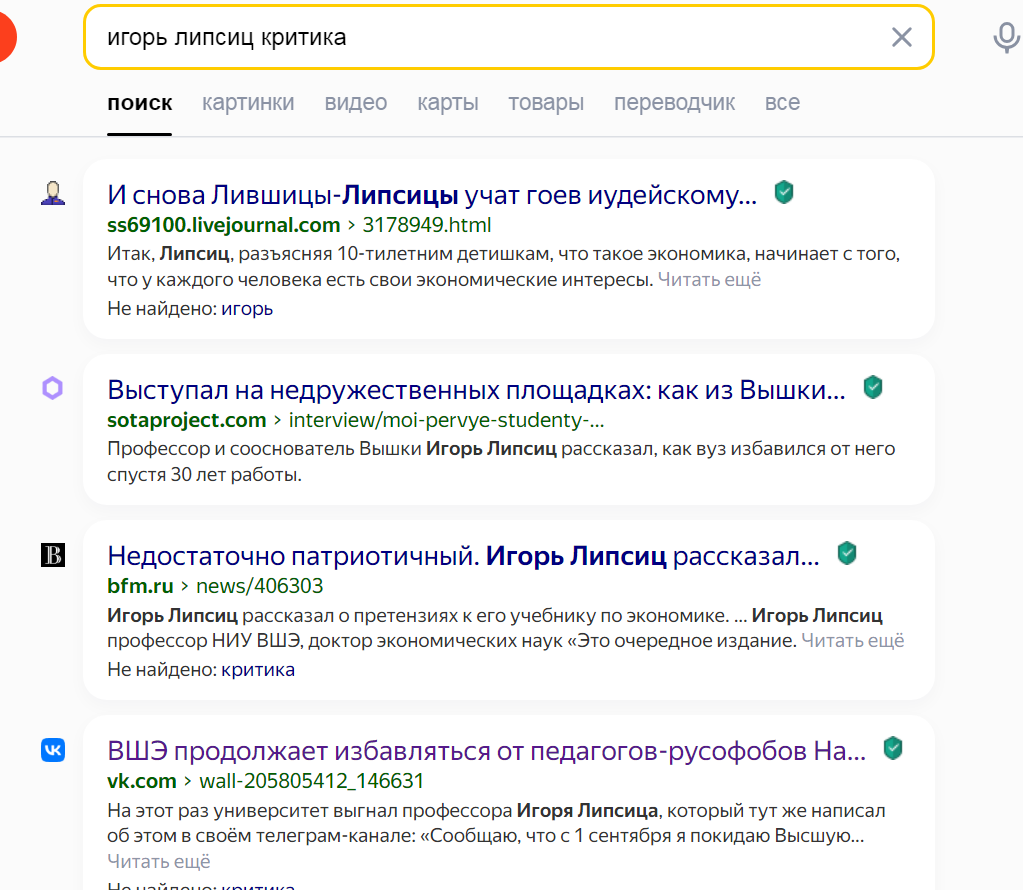
Task: Click the bfm.ru favicon icon
Action: click(53, 555)
